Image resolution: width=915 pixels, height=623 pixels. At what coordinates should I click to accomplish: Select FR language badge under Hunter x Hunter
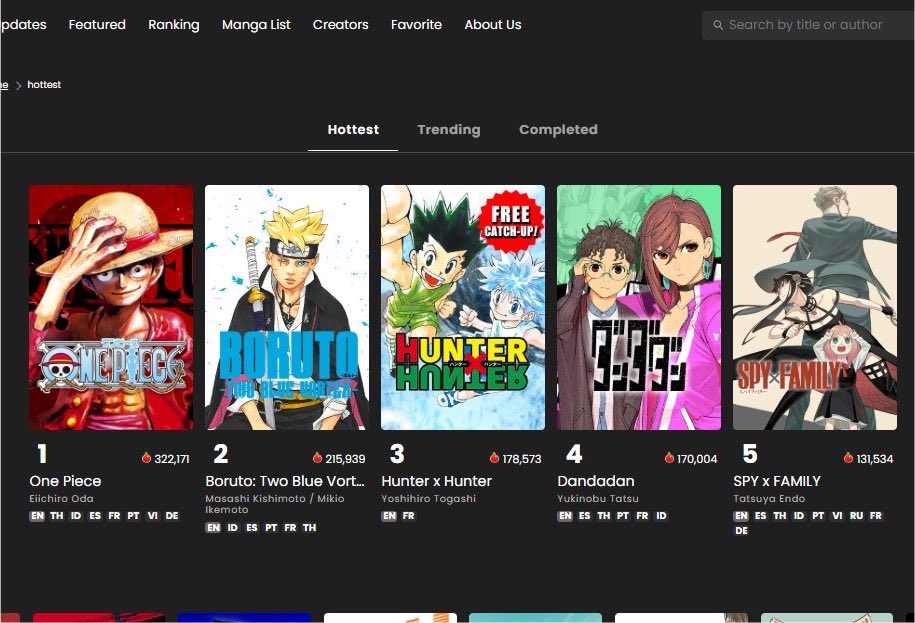[408, 516]
